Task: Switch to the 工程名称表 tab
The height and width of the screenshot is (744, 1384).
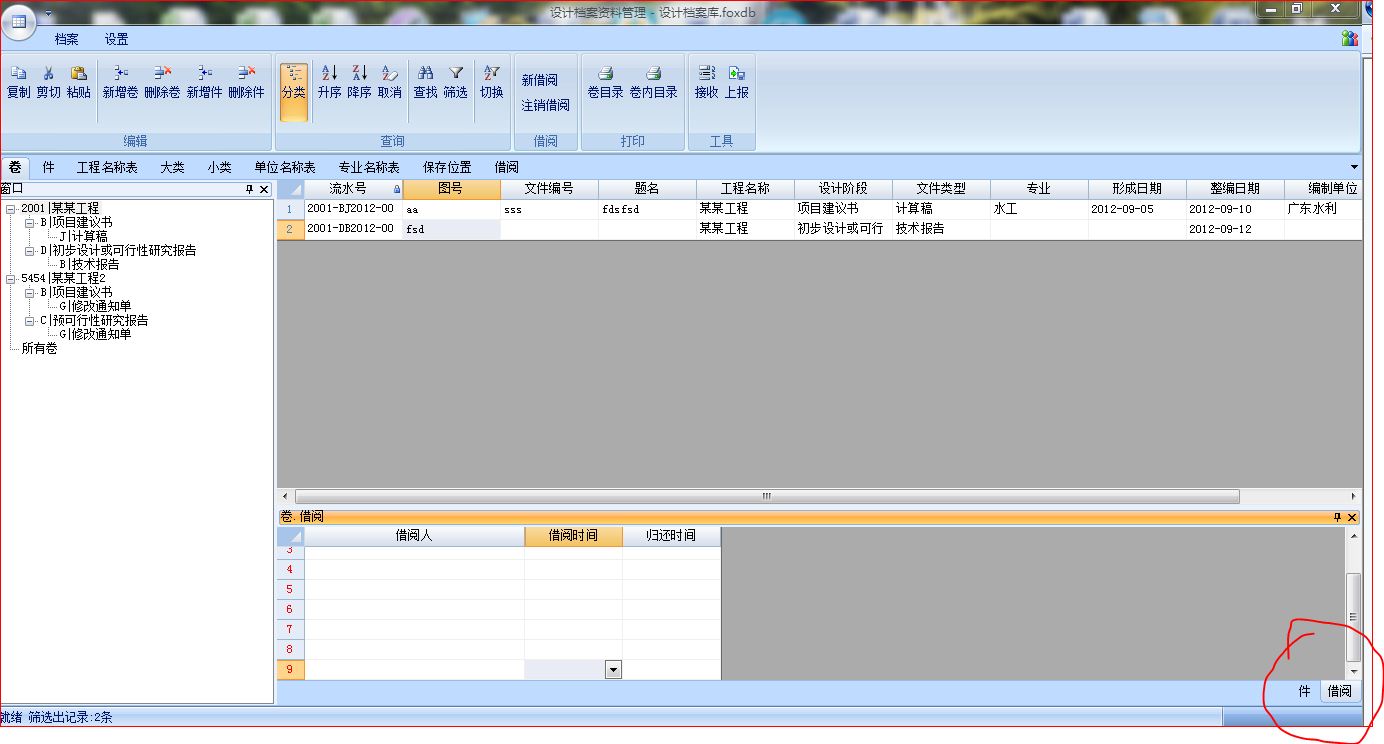Action: (107, 167)
